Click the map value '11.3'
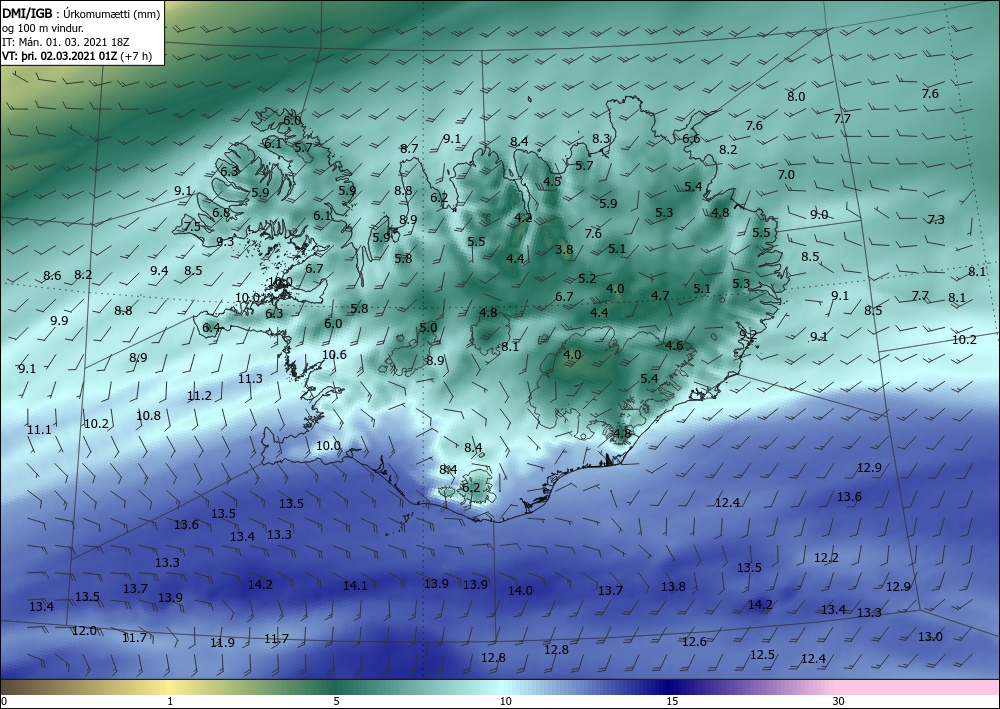Viewport: 1000px width, 709px height. (250, 379)
